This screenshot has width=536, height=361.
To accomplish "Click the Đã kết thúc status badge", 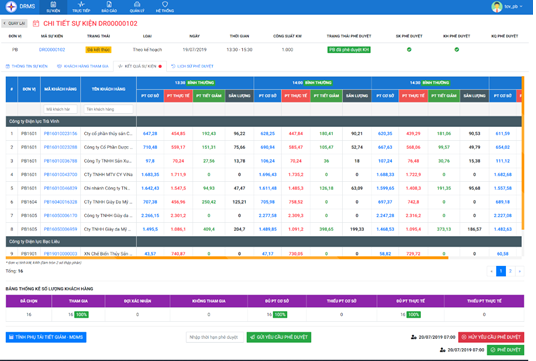I will tap(98, 50).
